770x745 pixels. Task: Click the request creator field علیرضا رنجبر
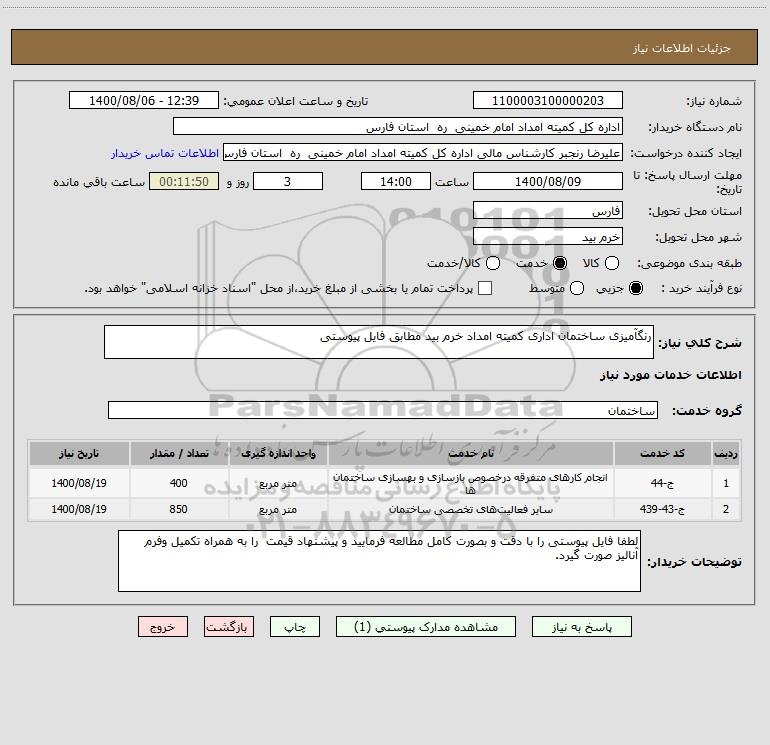click(423, 153)
